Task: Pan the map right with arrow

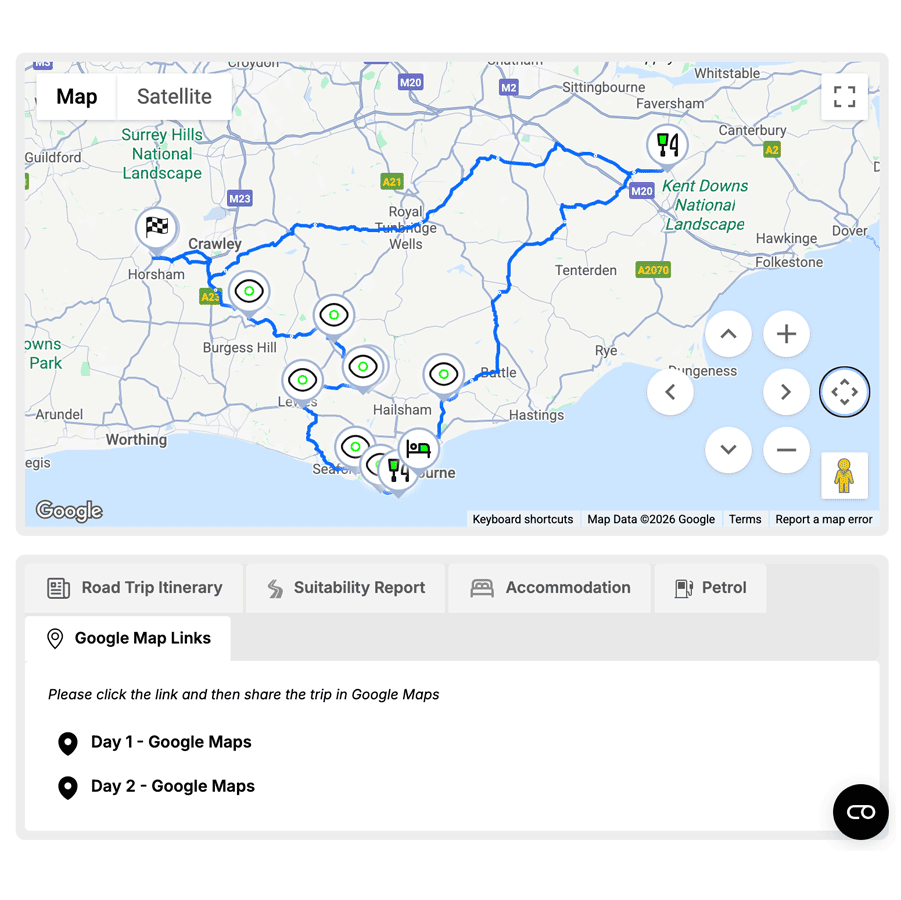Action: coord(786,392)
